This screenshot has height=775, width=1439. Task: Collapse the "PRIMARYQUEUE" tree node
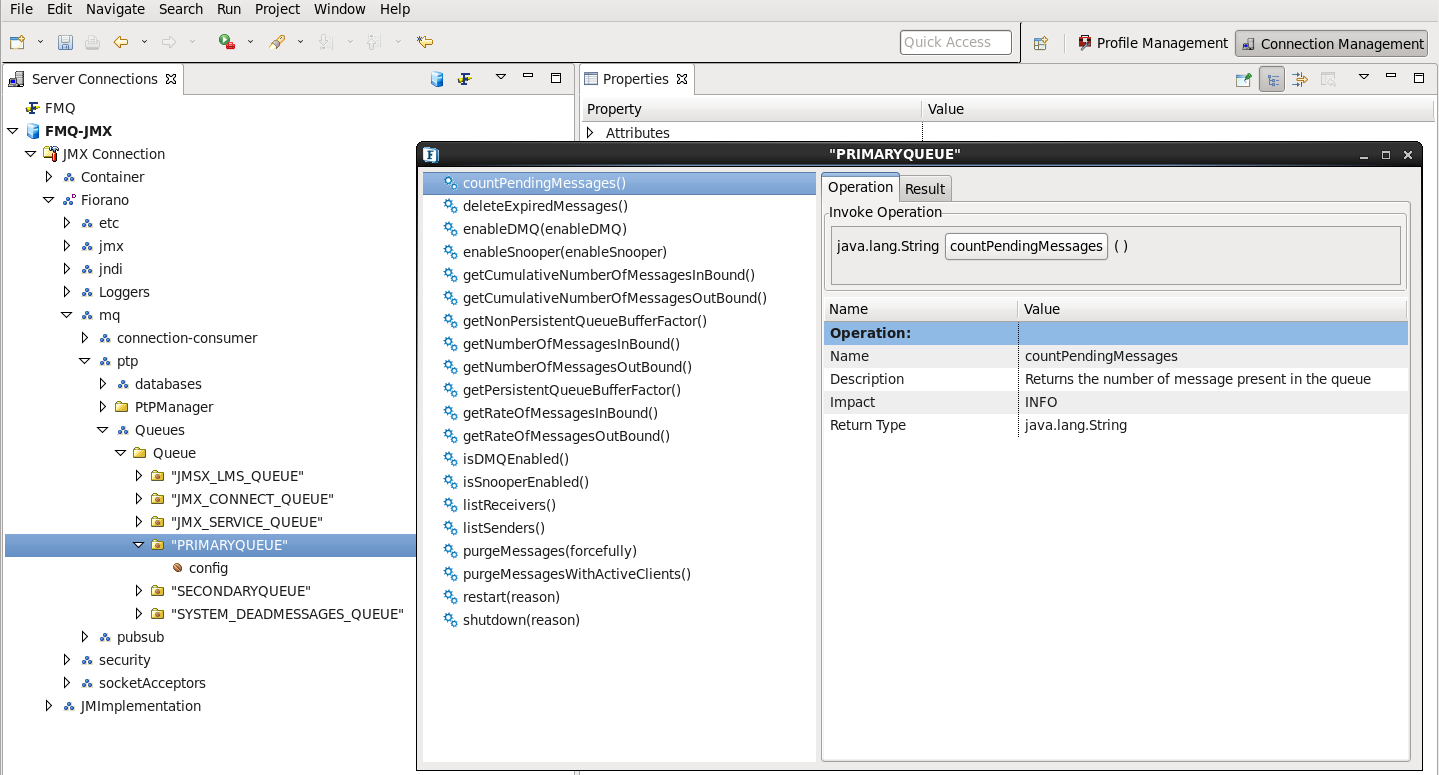coord(139,545)
